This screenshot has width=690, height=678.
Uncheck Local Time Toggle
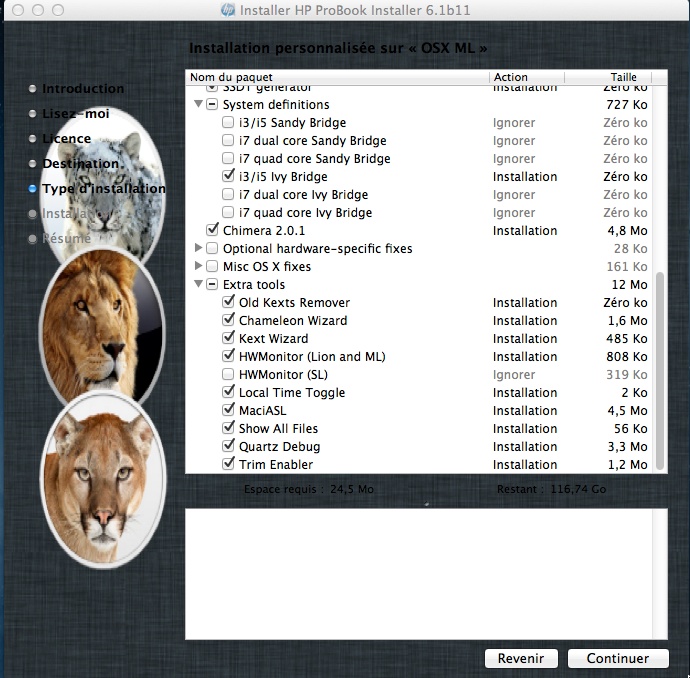coord(228,392)
